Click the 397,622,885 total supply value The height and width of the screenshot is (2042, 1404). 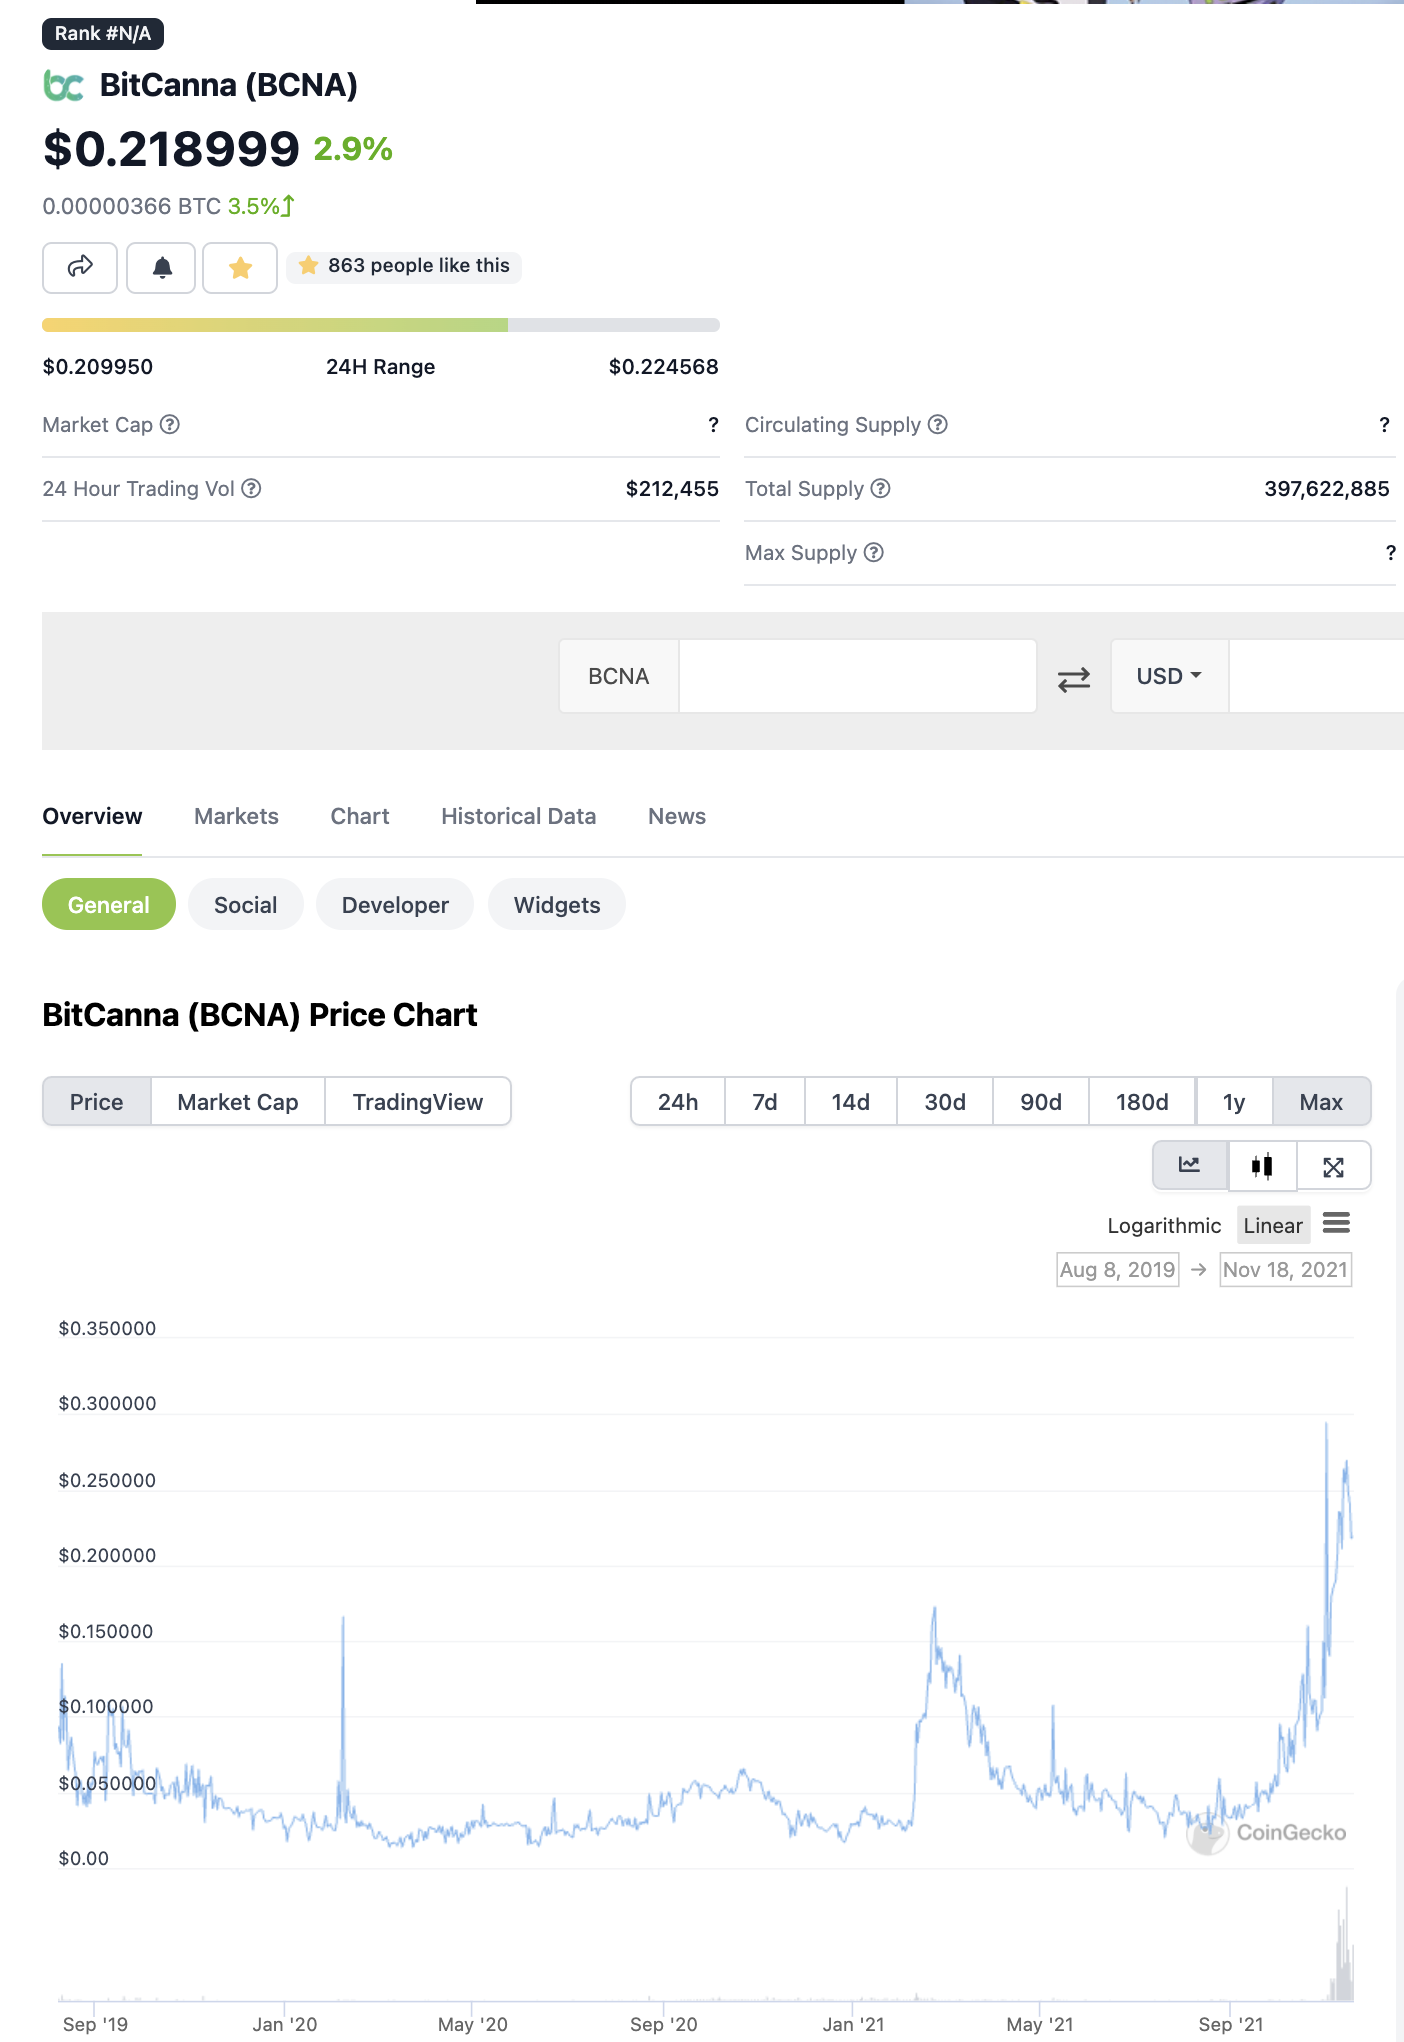point(1327,489)
